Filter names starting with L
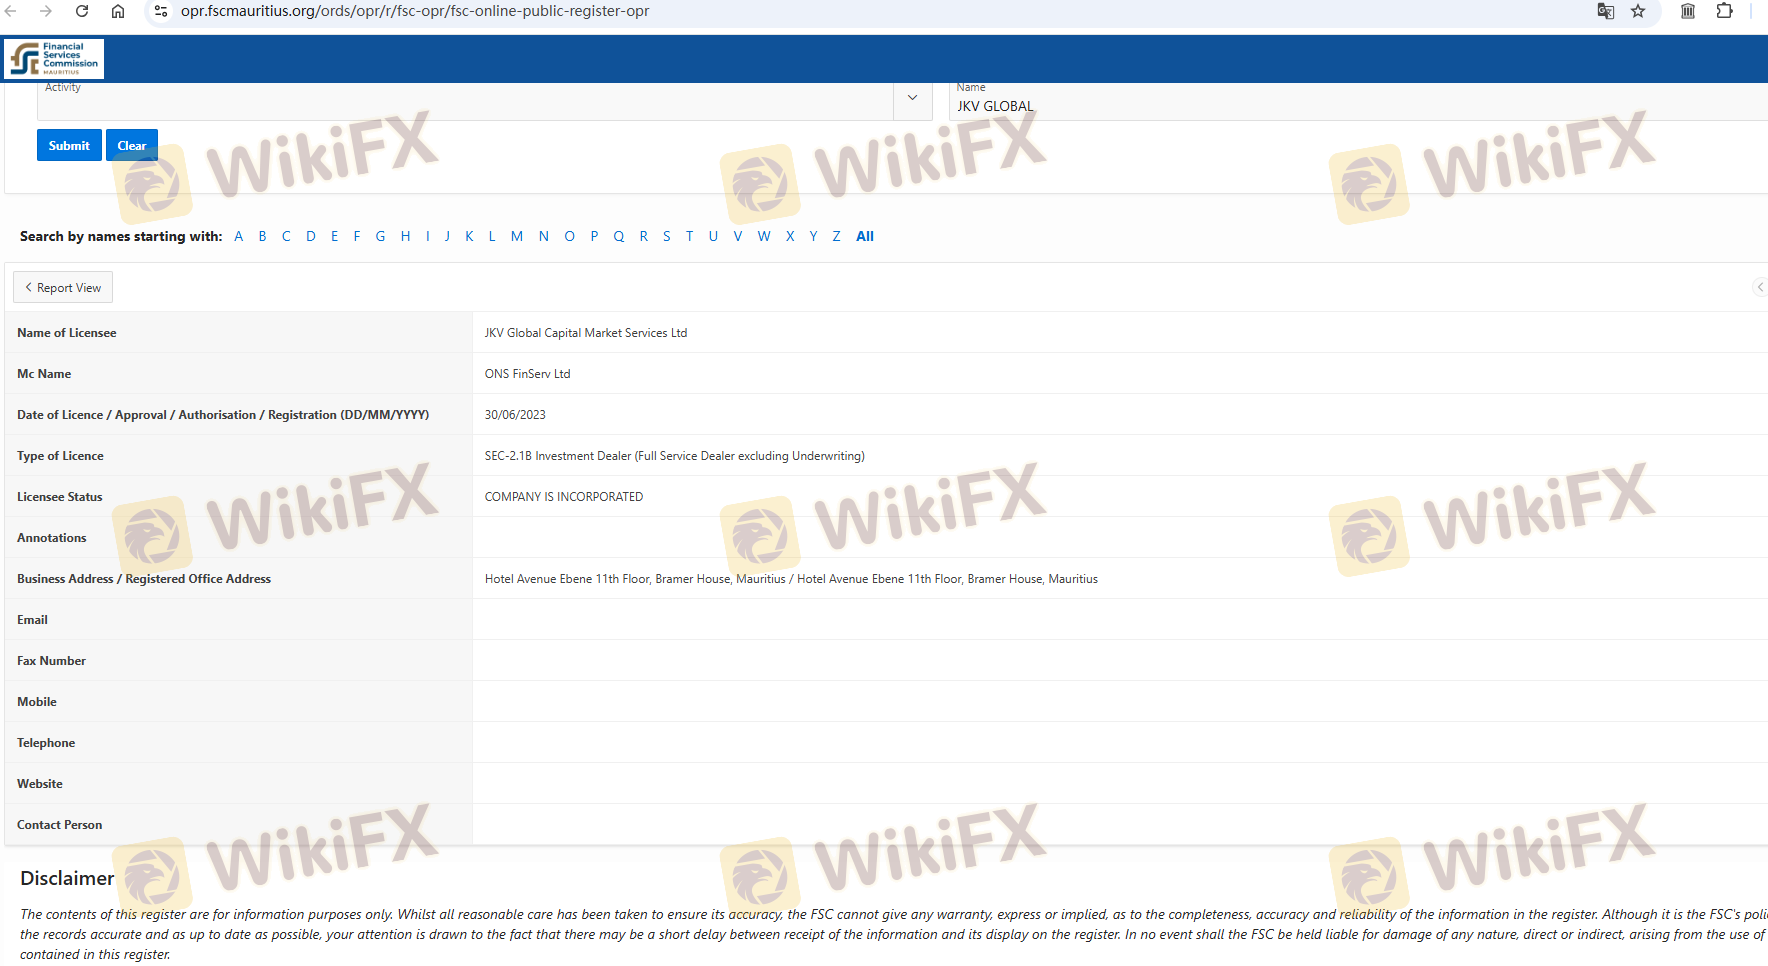1768x966 pixels. (x=492, y=236)
